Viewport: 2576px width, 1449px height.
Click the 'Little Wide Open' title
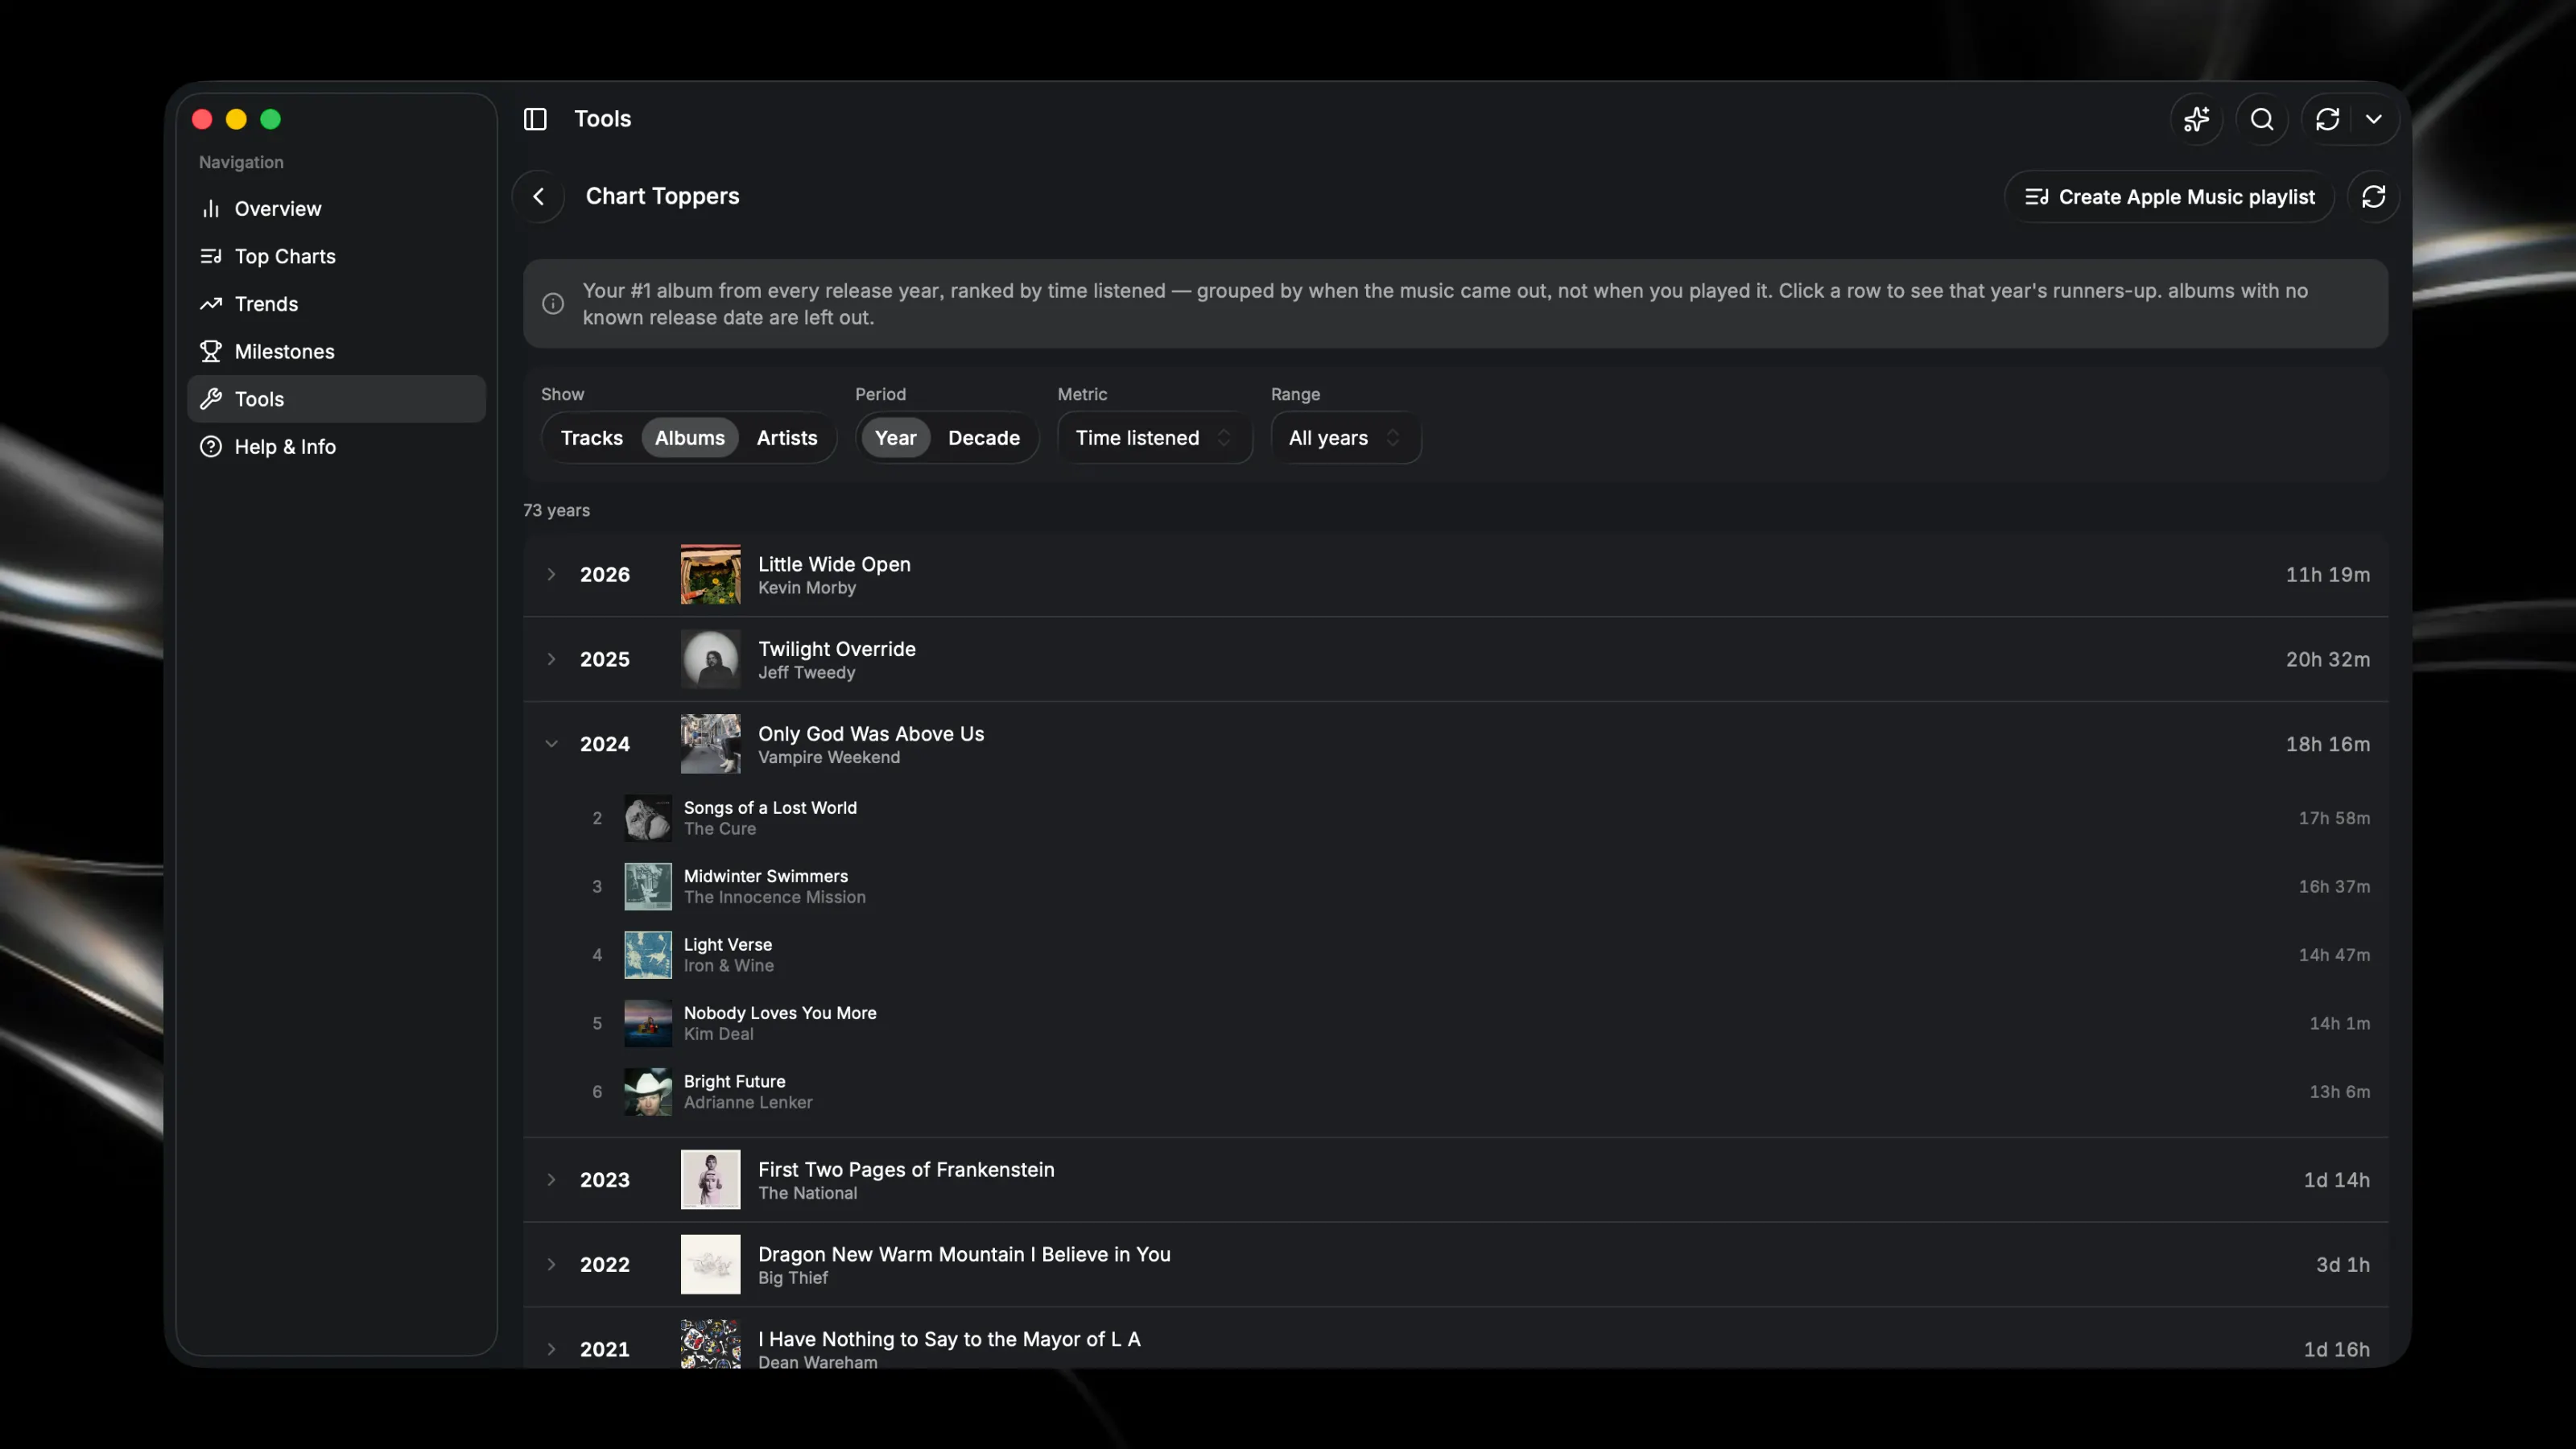tap(834, 564)
